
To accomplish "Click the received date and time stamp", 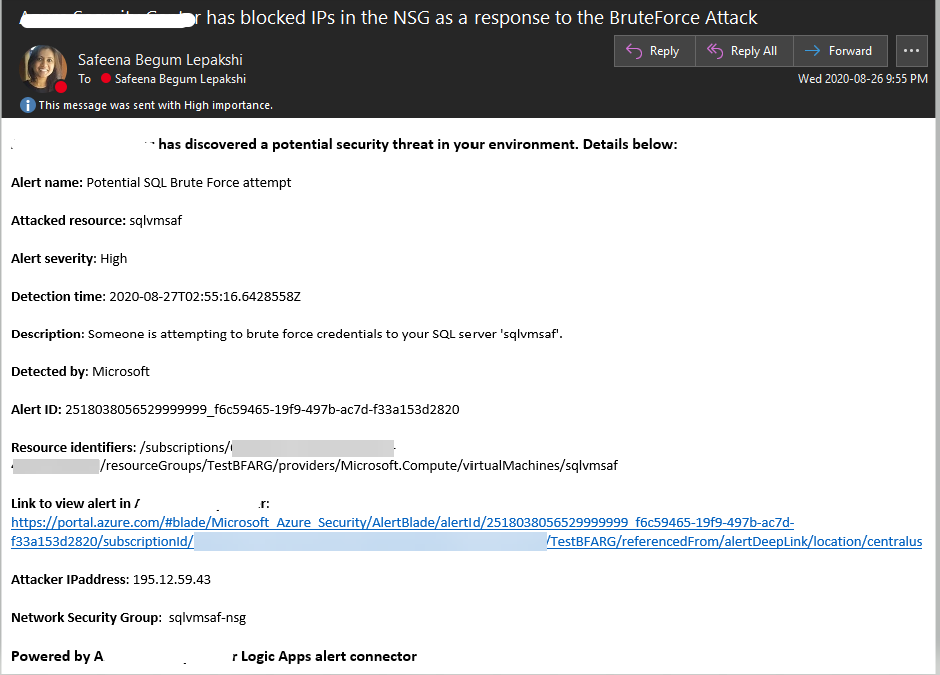I will click(x=862, y=79).
